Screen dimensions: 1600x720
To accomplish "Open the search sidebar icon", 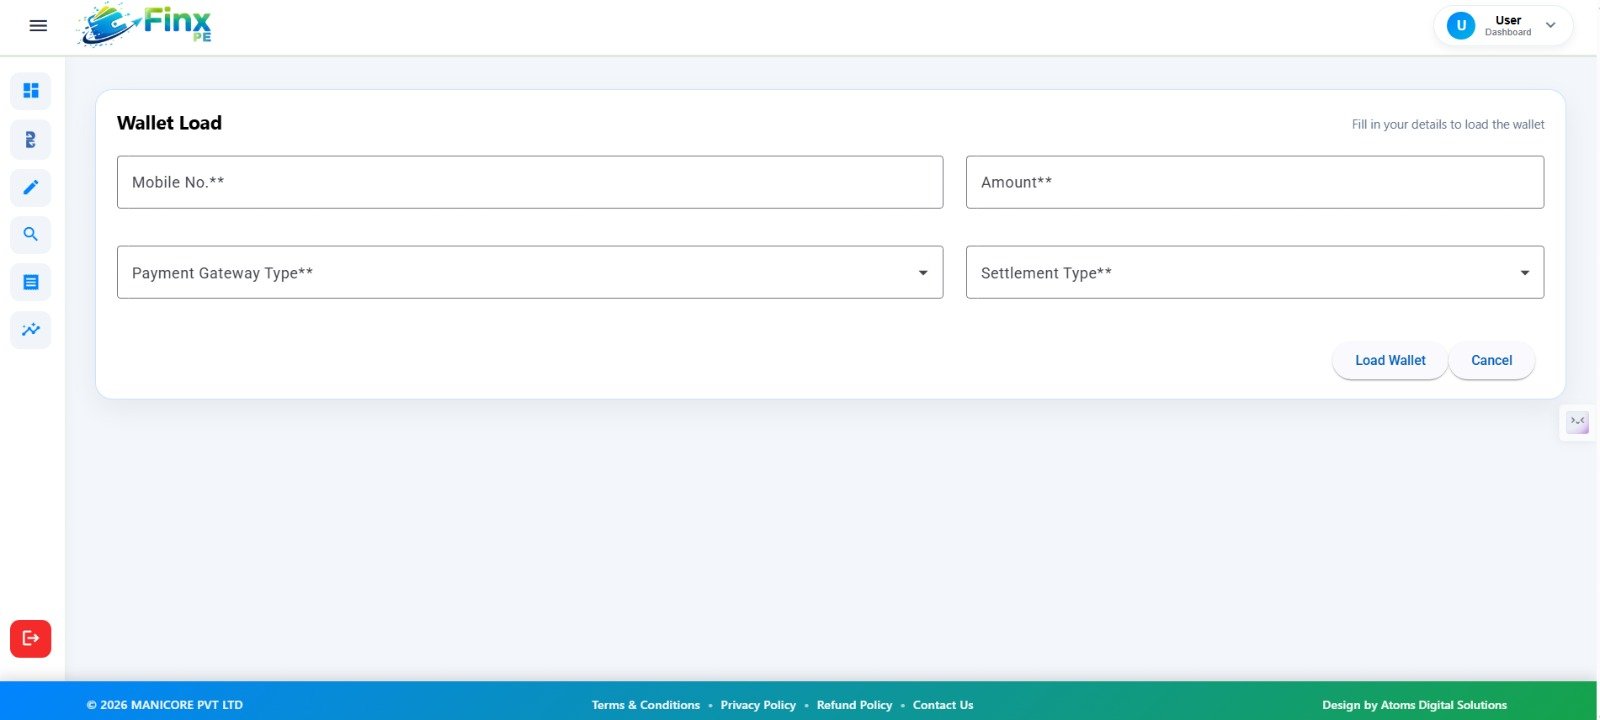I will [31, 234].
